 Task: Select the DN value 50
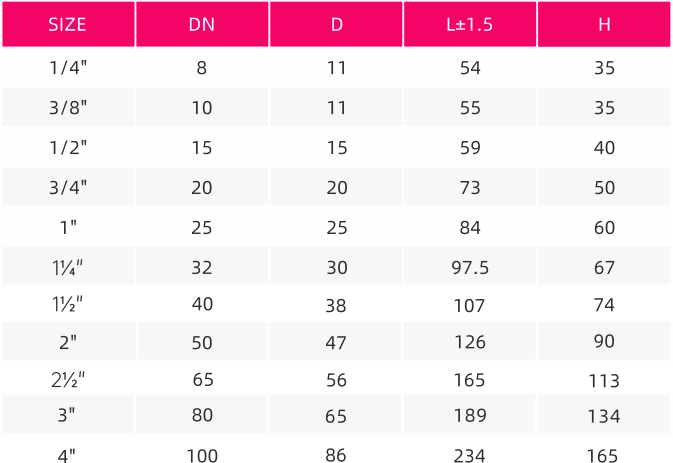(202, 342)
